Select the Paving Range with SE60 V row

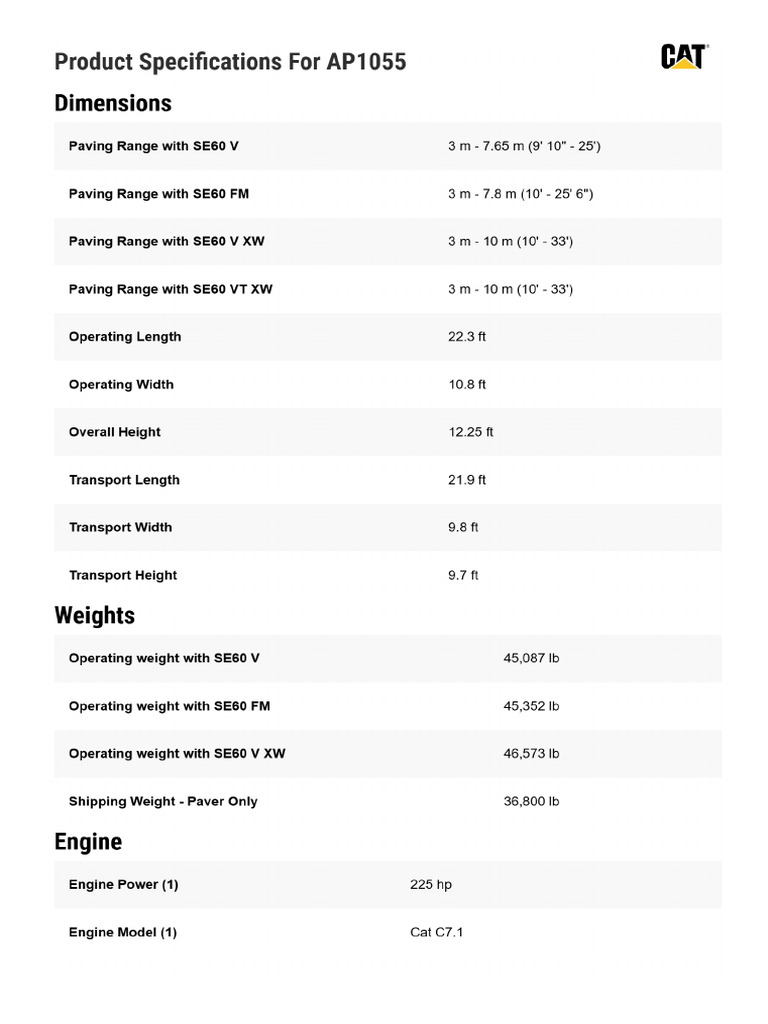[388, 146]
